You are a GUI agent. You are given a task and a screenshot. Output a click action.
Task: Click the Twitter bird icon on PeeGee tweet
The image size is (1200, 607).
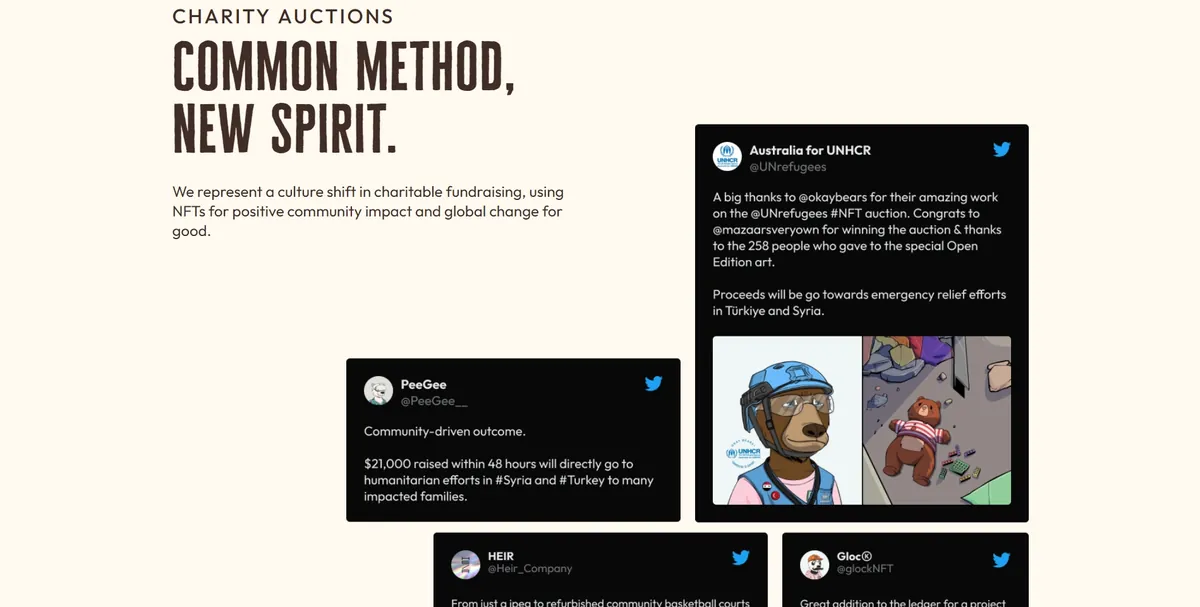653,383
